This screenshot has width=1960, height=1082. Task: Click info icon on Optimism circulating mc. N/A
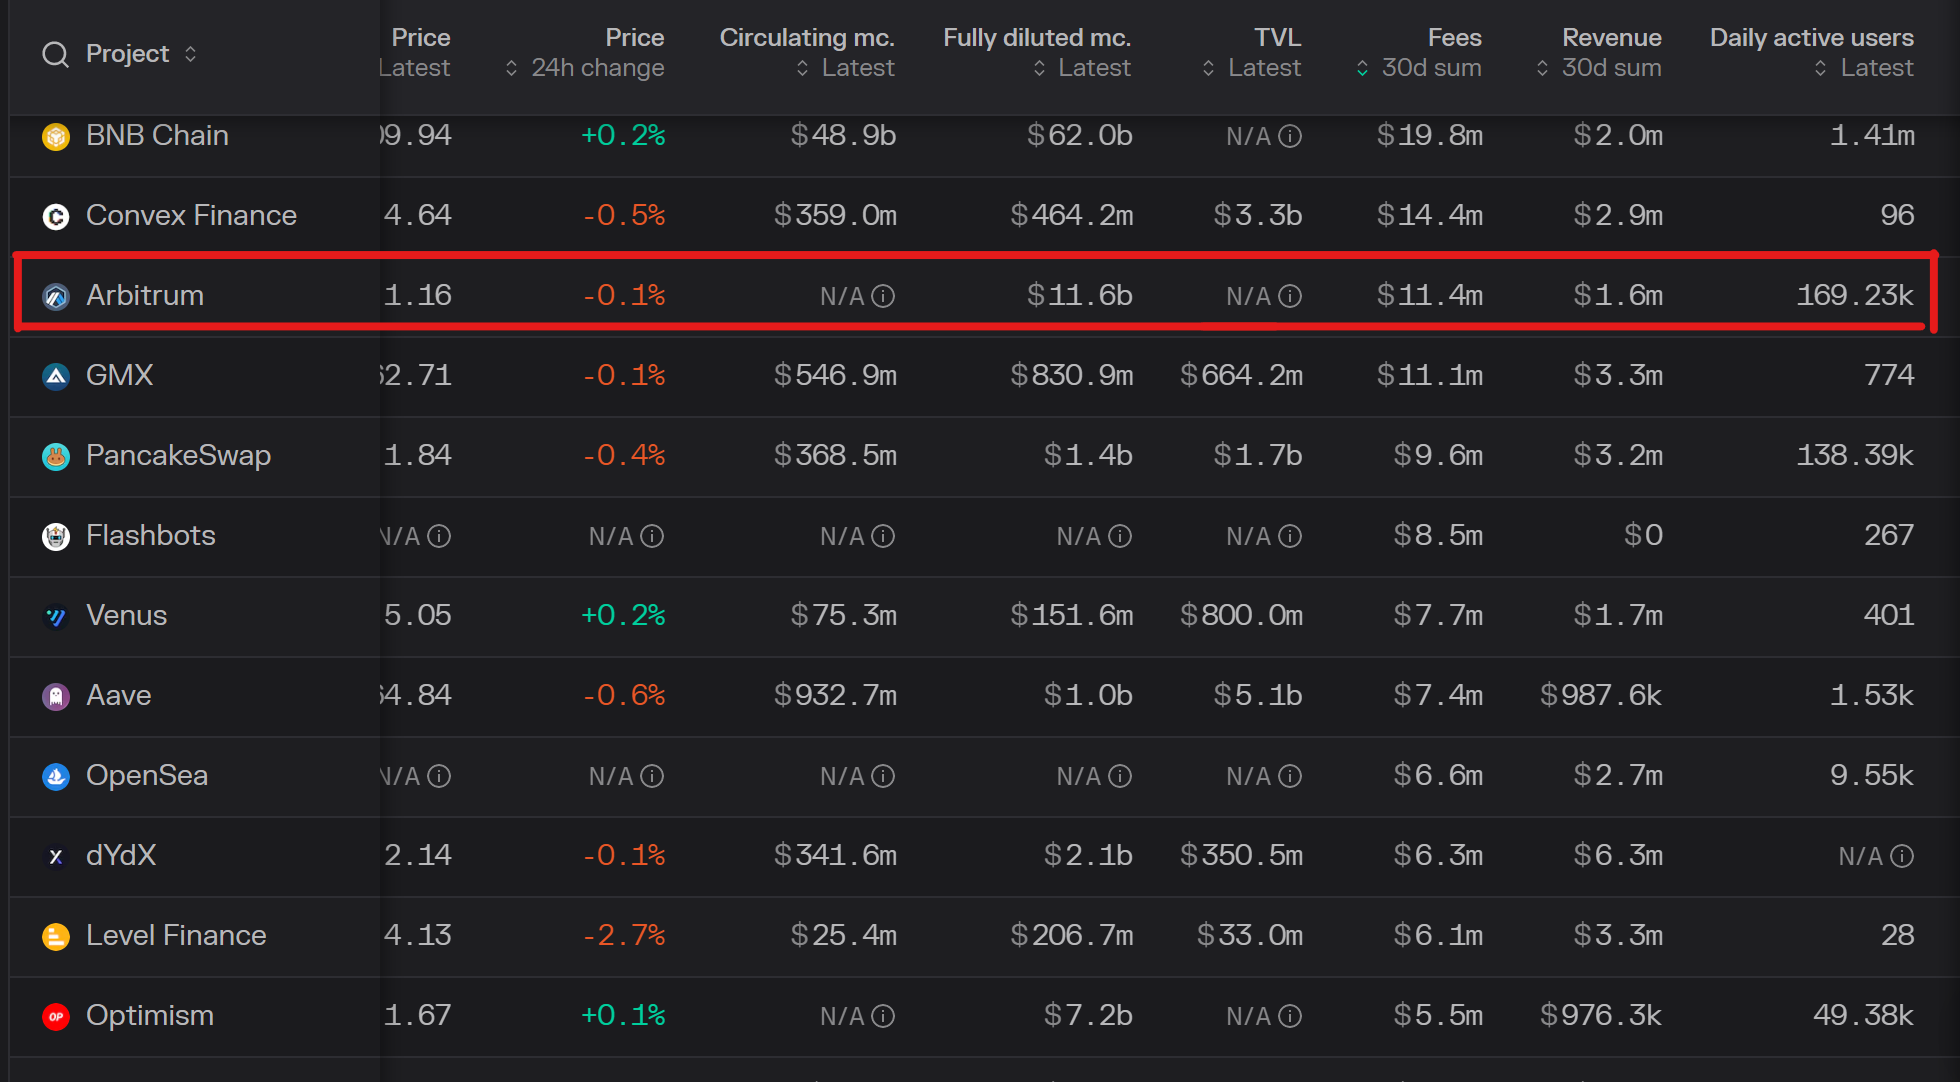883,1016
